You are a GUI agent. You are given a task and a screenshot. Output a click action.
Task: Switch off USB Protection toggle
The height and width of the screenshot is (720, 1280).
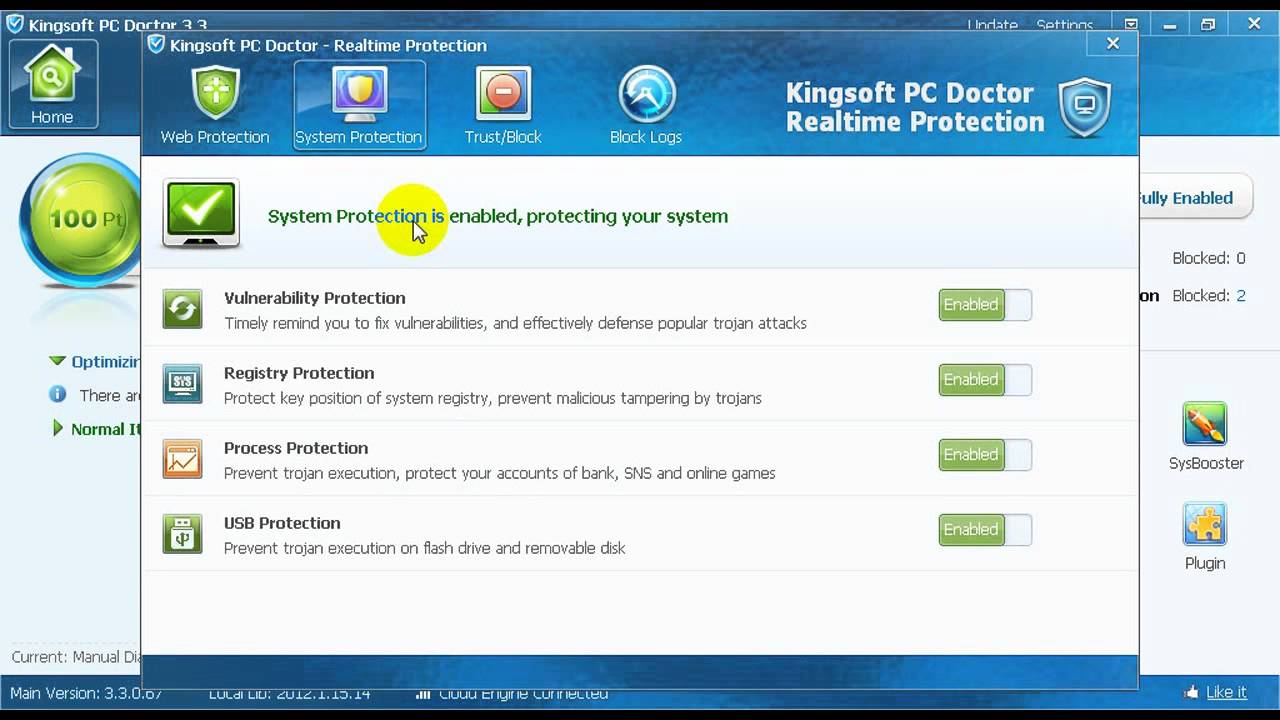click(x=985, y=530)
